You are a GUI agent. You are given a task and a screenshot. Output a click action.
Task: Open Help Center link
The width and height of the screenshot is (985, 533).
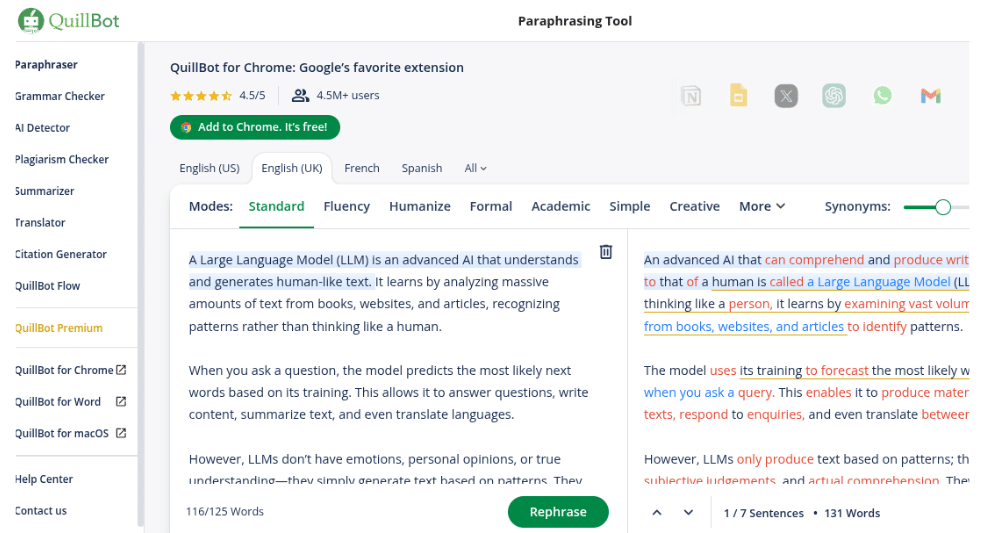[44, 478]
